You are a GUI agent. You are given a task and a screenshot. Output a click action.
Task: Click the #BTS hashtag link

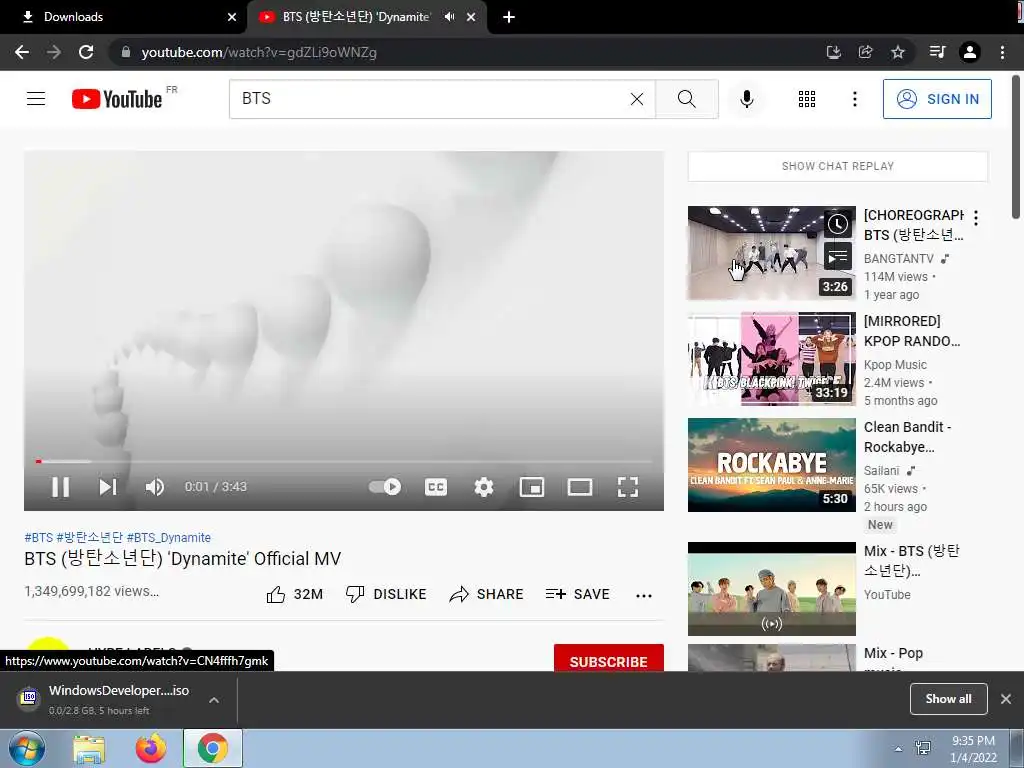(x=39, y=537)
